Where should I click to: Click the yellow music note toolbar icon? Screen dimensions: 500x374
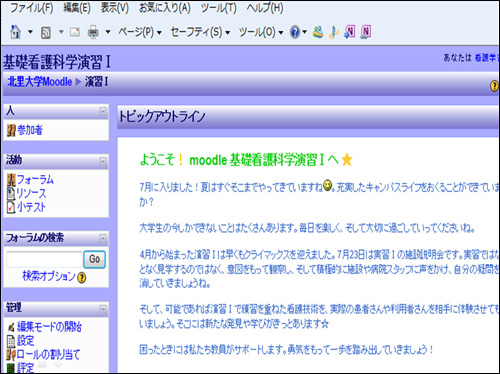[x=333, y=32]
